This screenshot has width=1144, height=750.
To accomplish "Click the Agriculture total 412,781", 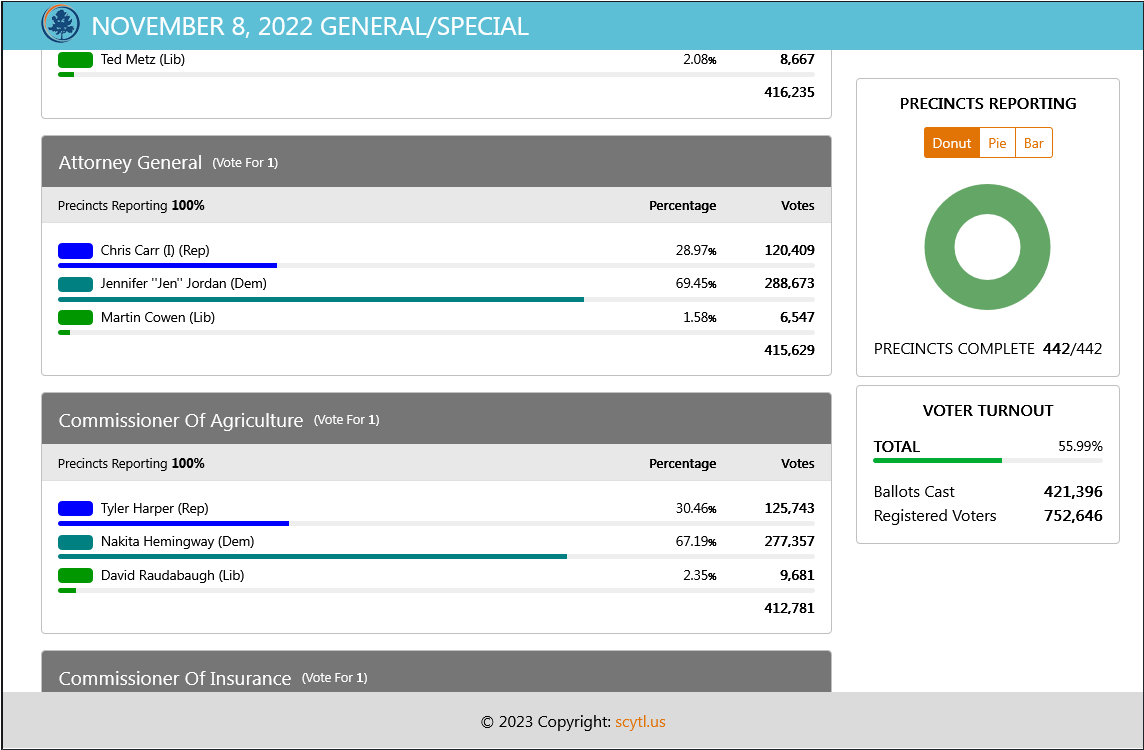I will click(x=789, y=608).
